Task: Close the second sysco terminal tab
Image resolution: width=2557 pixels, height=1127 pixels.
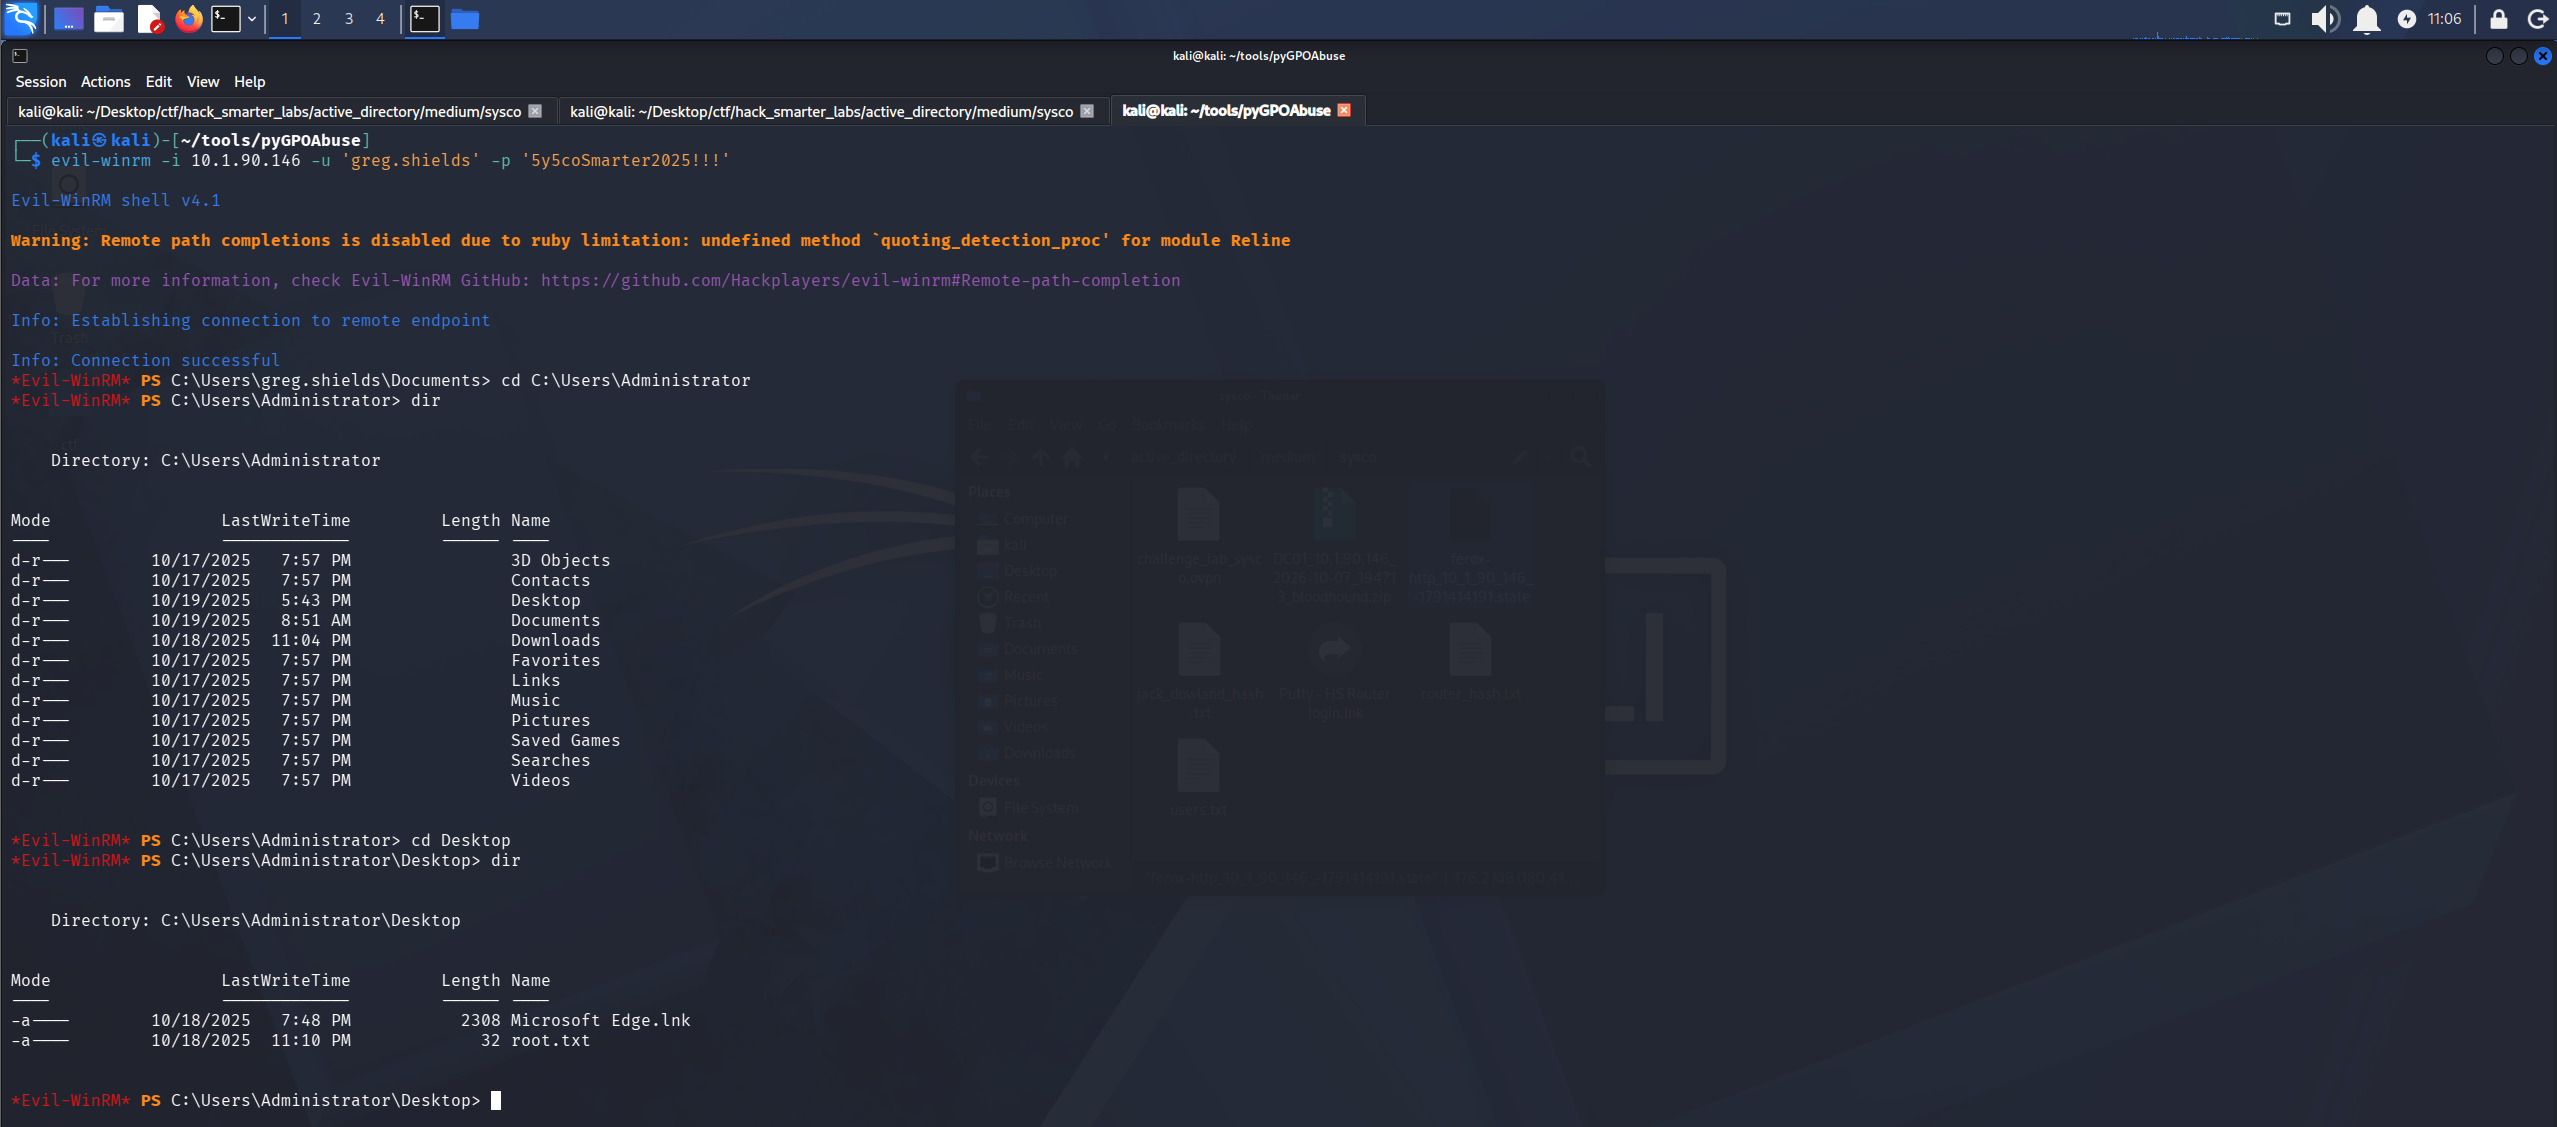Action: click(x=1087, y=111)
